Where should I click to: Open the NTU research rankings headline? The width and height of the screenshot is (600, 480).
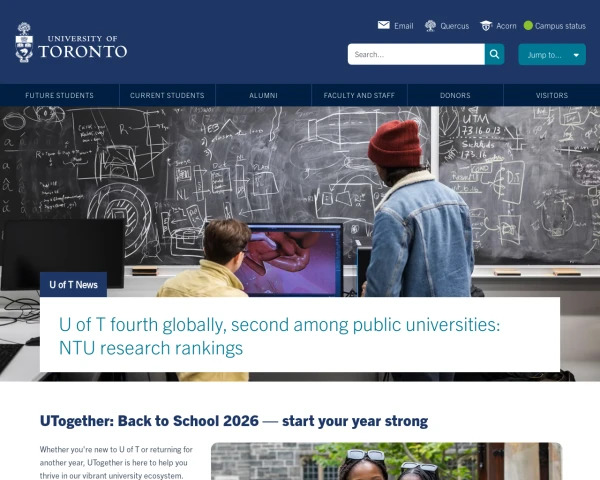pyautogui.click(x=279, y=336)
